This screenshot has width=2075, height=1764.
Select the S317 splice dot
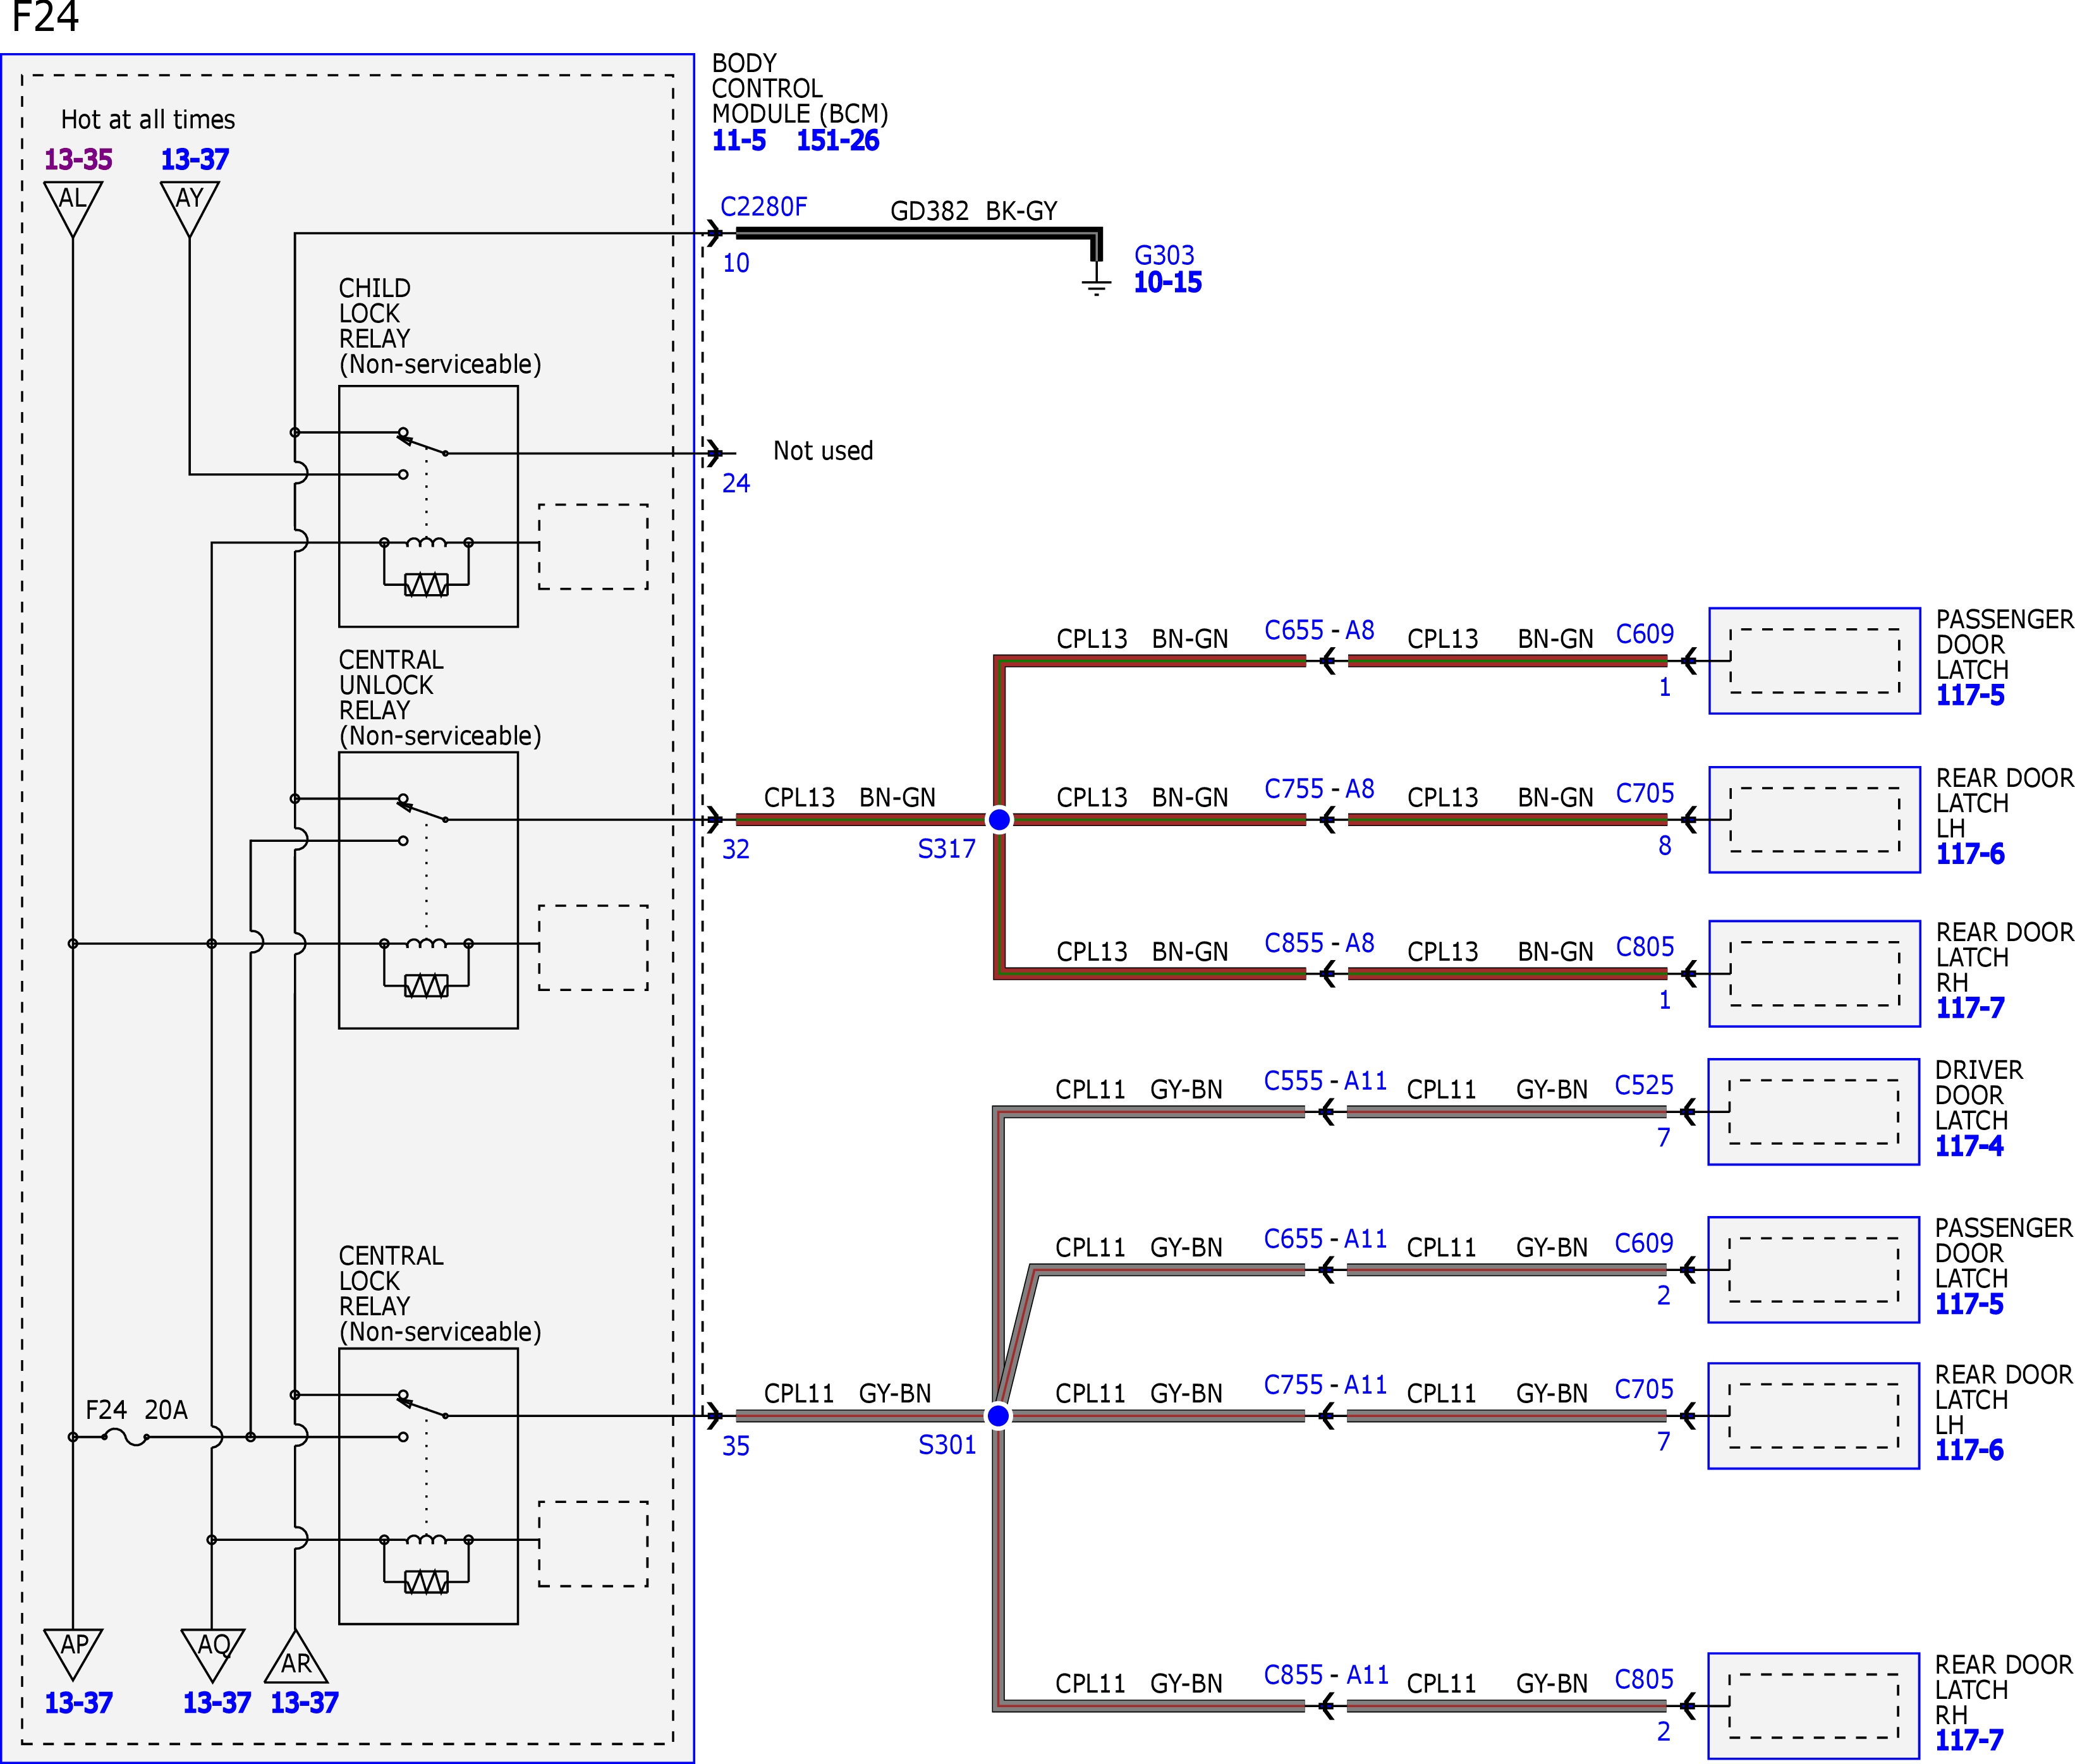[x=999, y=820]
